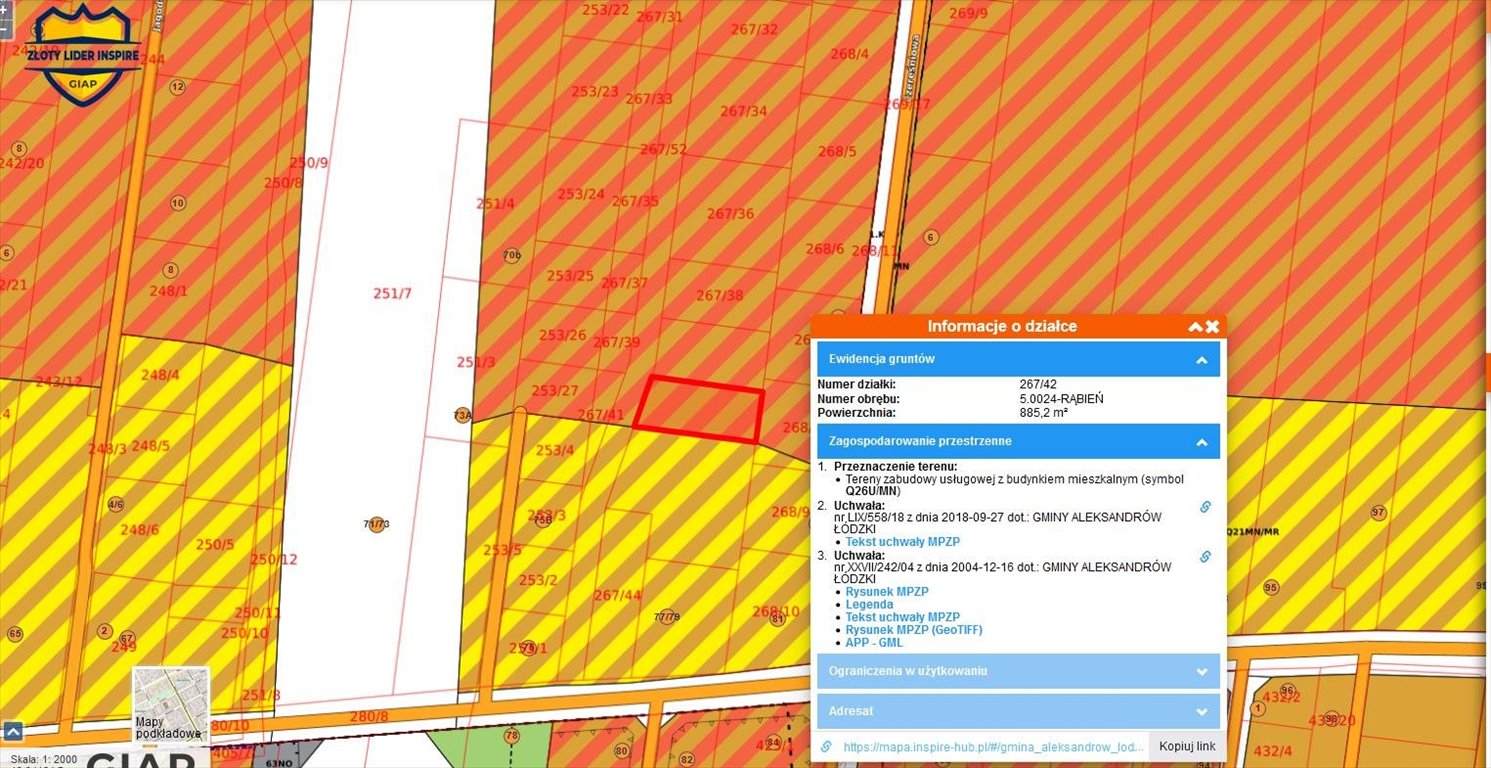Open the APP - GML link
1491x768 pixels.
(x=874, y=643)
